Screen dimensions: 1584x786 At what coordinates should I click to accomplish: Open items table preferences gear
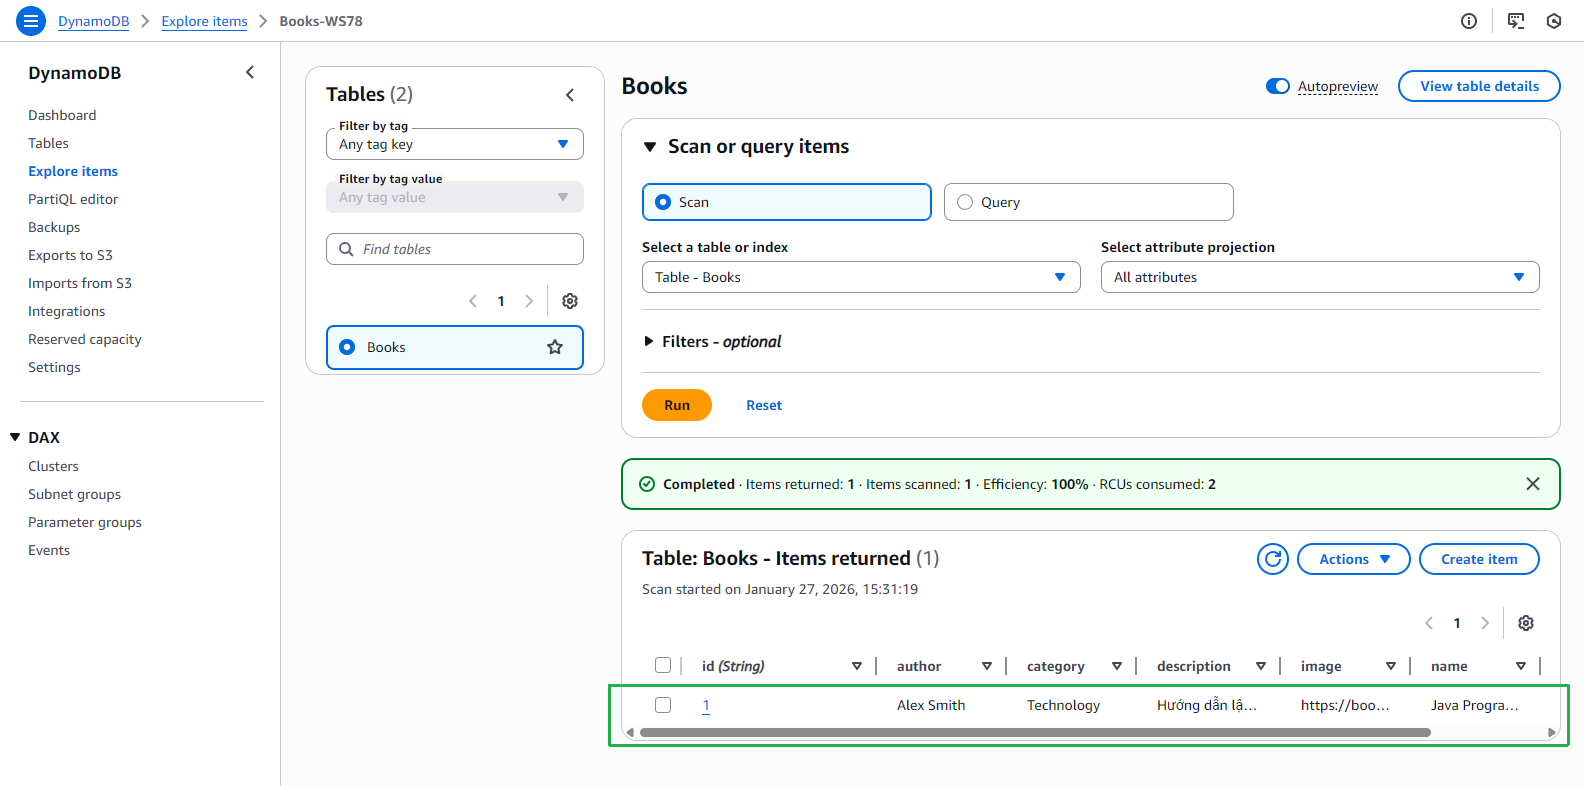[1526, 623]
